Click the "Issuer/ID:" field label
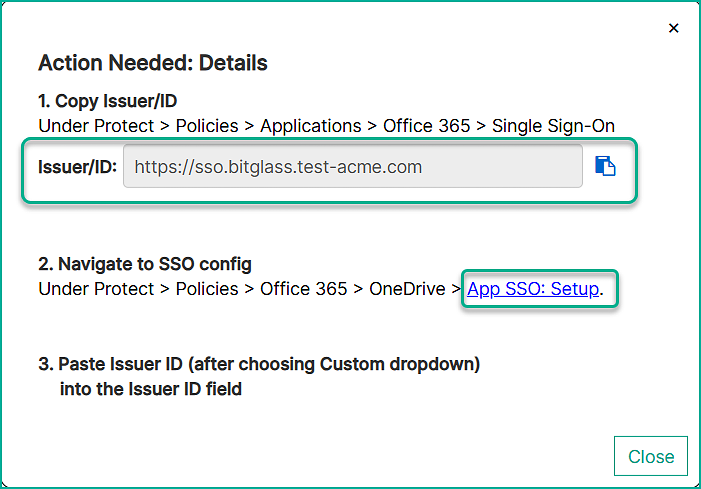701x489 pixels. coord(75,167)
